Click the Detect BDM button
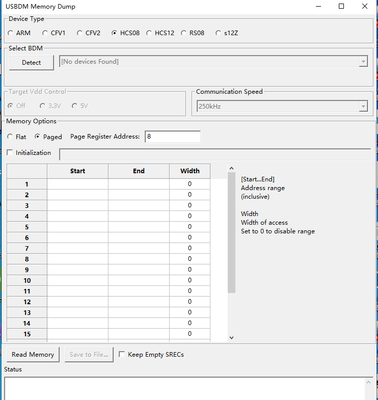Screen dimensions: 378x400 [x=31, y=63]
